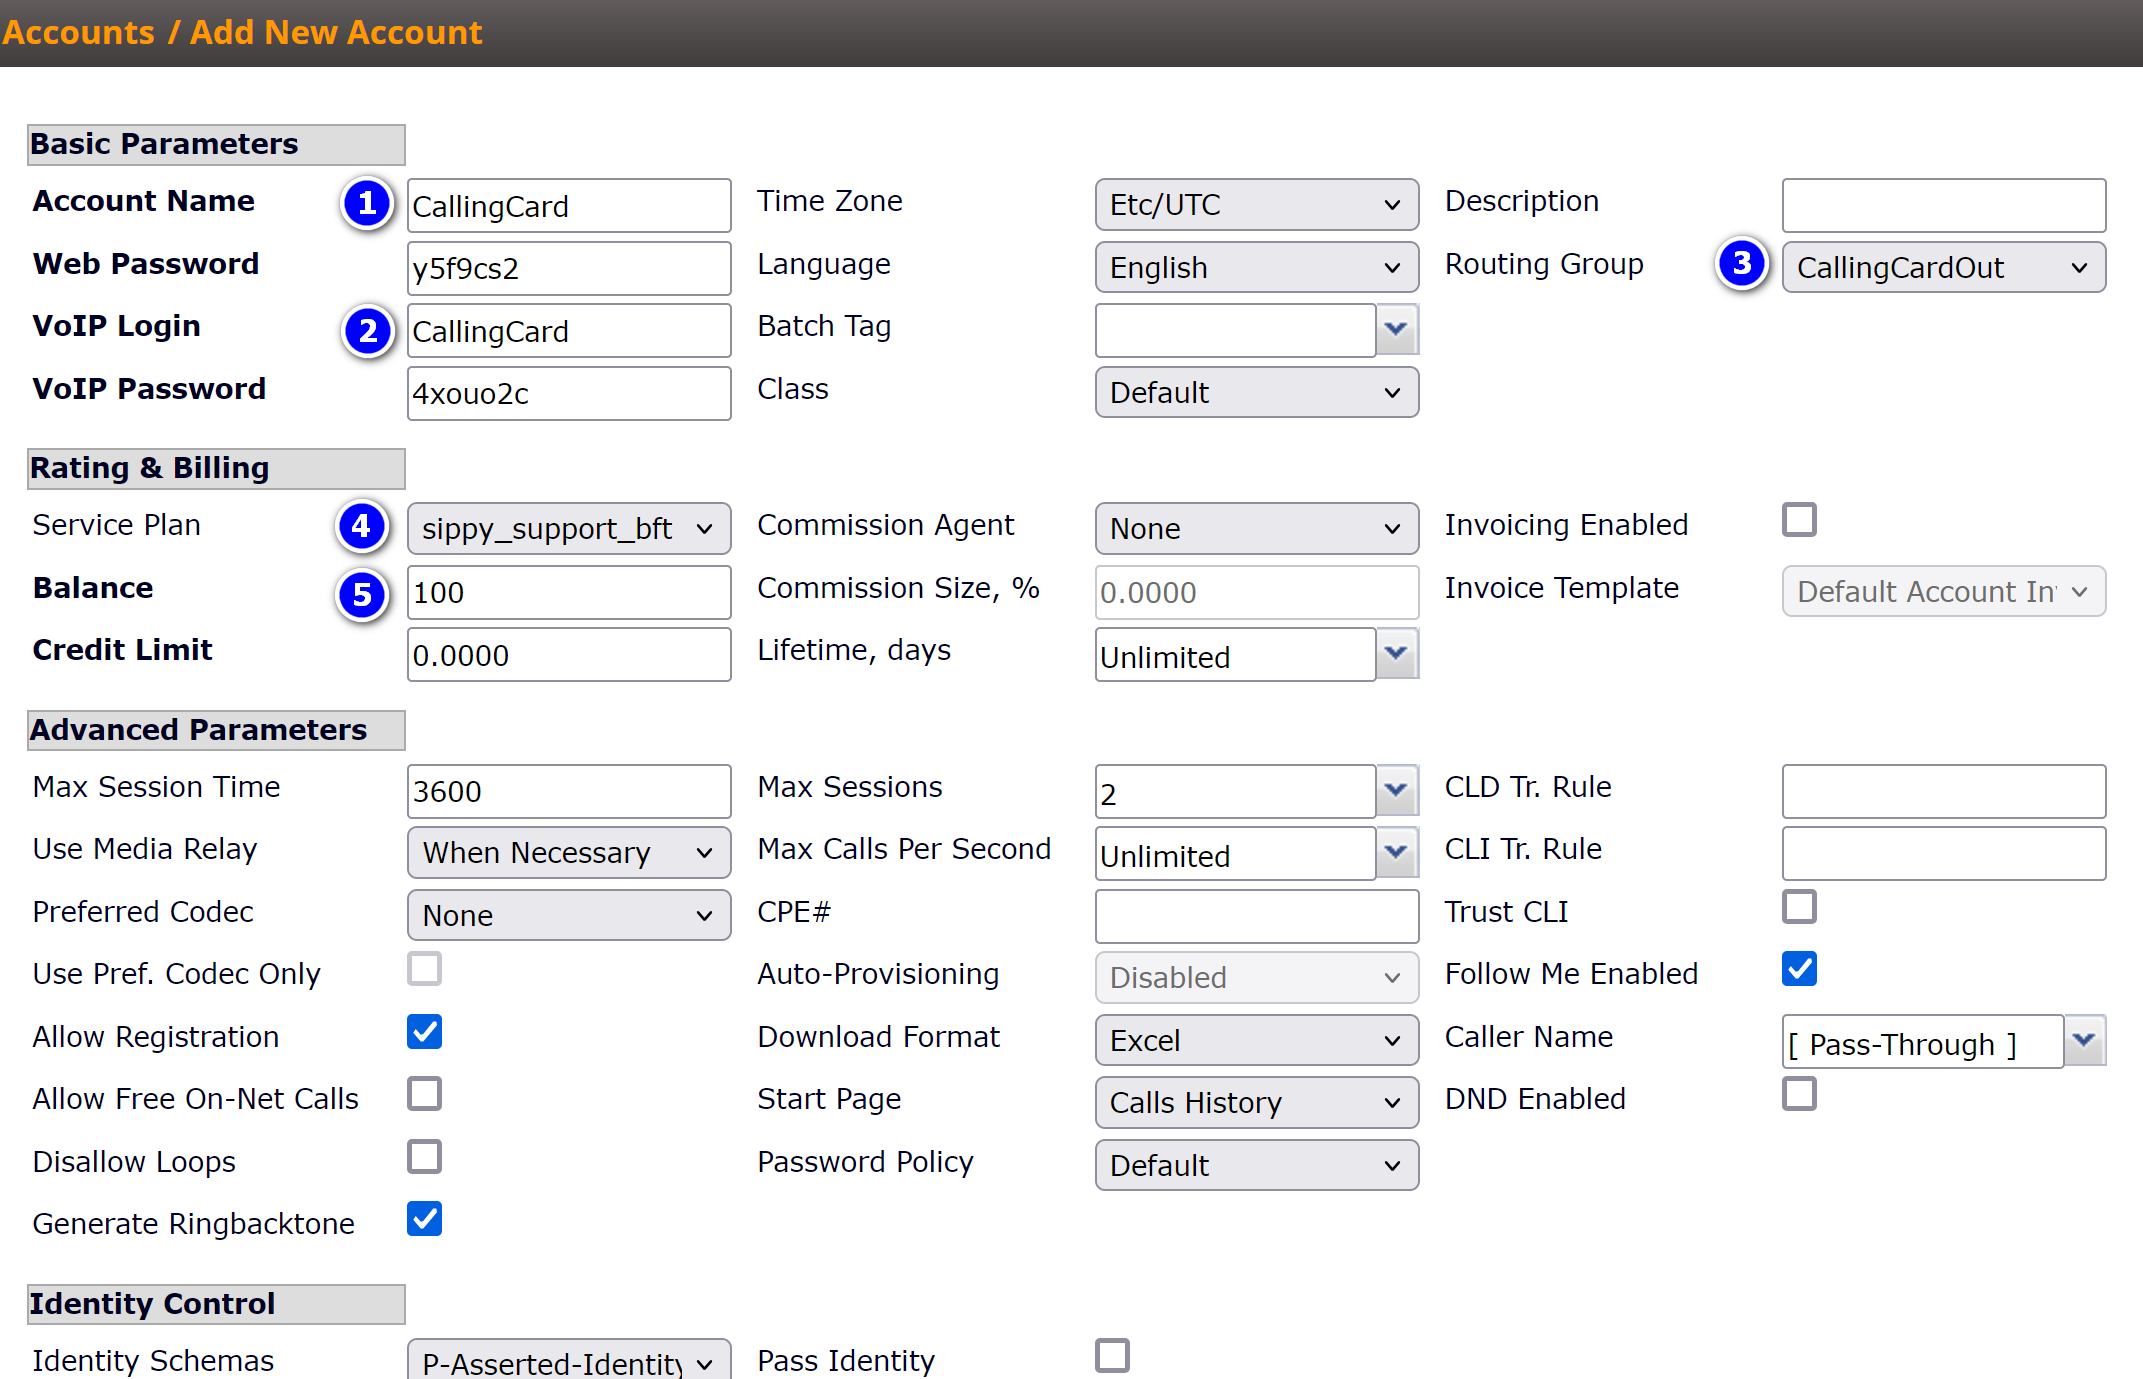Uncheck the Allow Registration checkbox
The height and width of the screenshot is (1379, 2143).
pyautogui.click(x=425, y=1032)
